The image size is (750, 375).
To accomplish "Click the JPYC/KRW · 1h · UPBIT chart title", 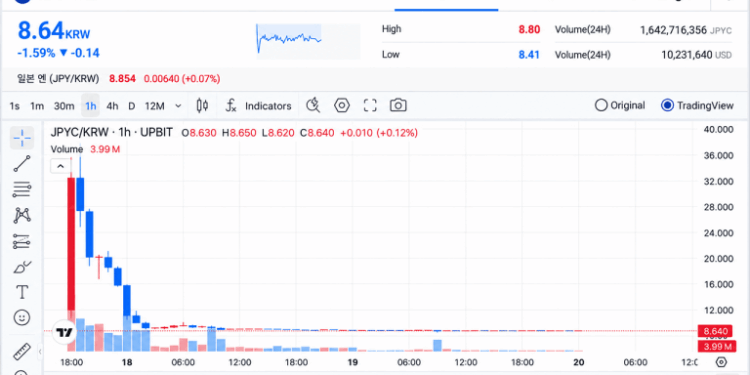I will click(111, 132).
